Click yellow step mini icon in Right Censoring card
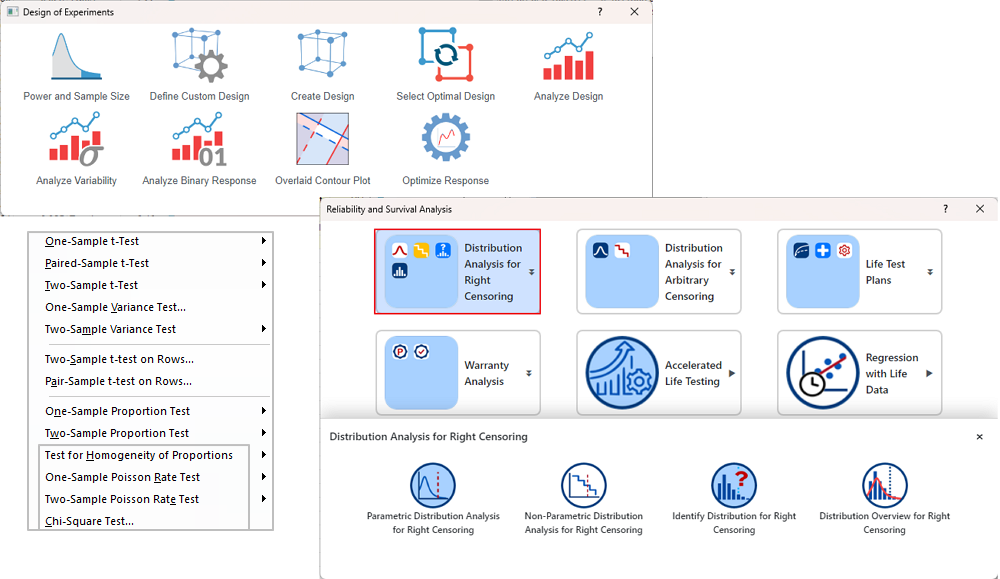Viewport: 1000px width, 579px height. click(x=421, y=250)
